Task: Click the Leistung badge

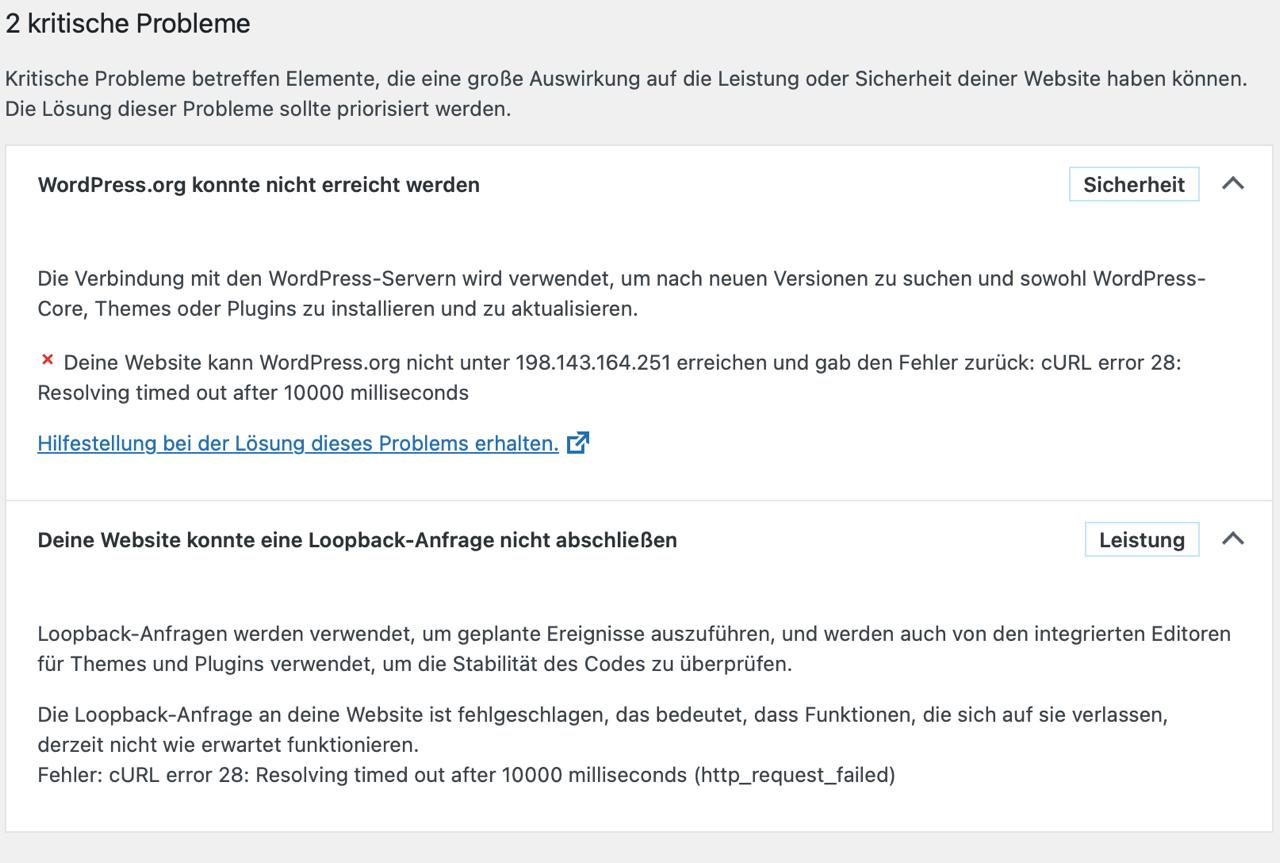Action: coord(1141,540)
